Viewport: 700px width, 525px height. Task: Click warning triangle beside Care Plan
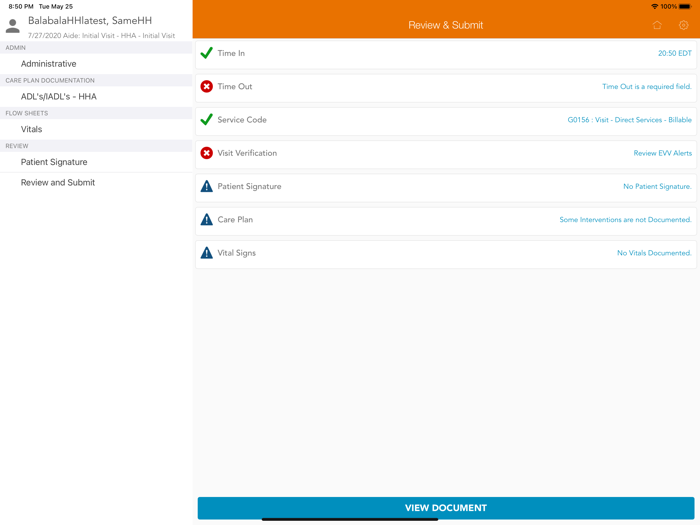point(206,220)
